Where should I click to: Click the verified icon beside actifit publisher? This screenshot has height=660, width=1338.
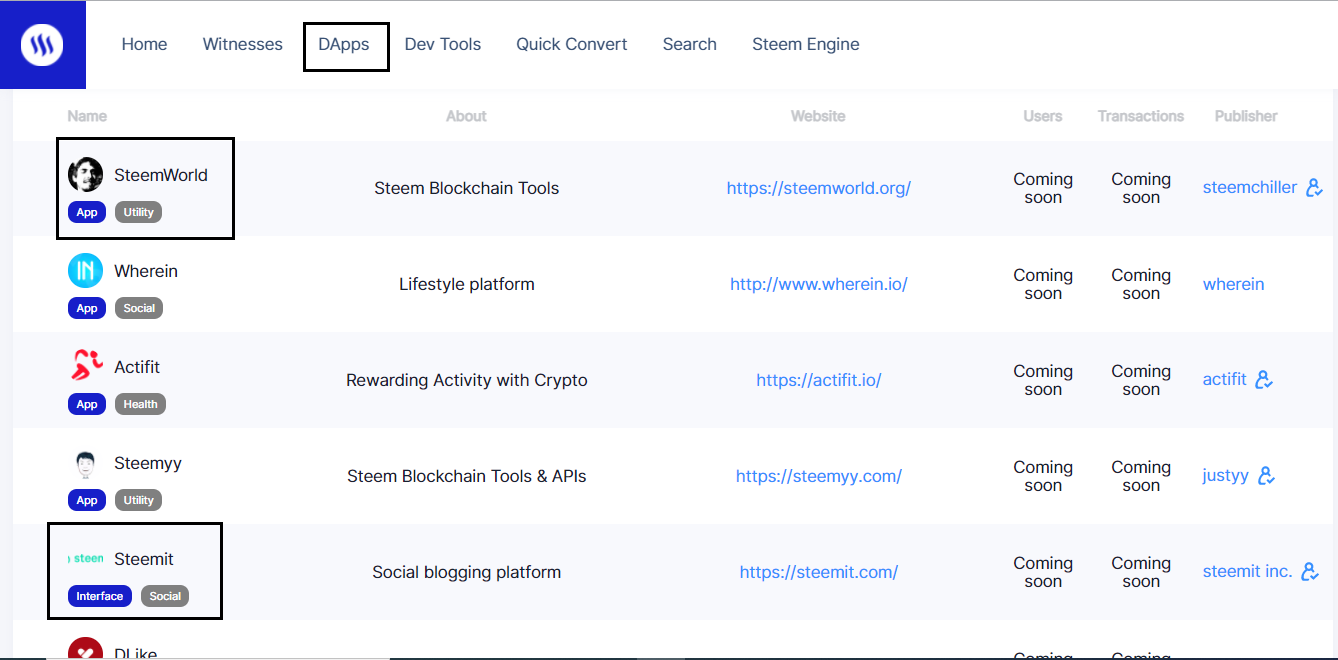[1264, 380]
